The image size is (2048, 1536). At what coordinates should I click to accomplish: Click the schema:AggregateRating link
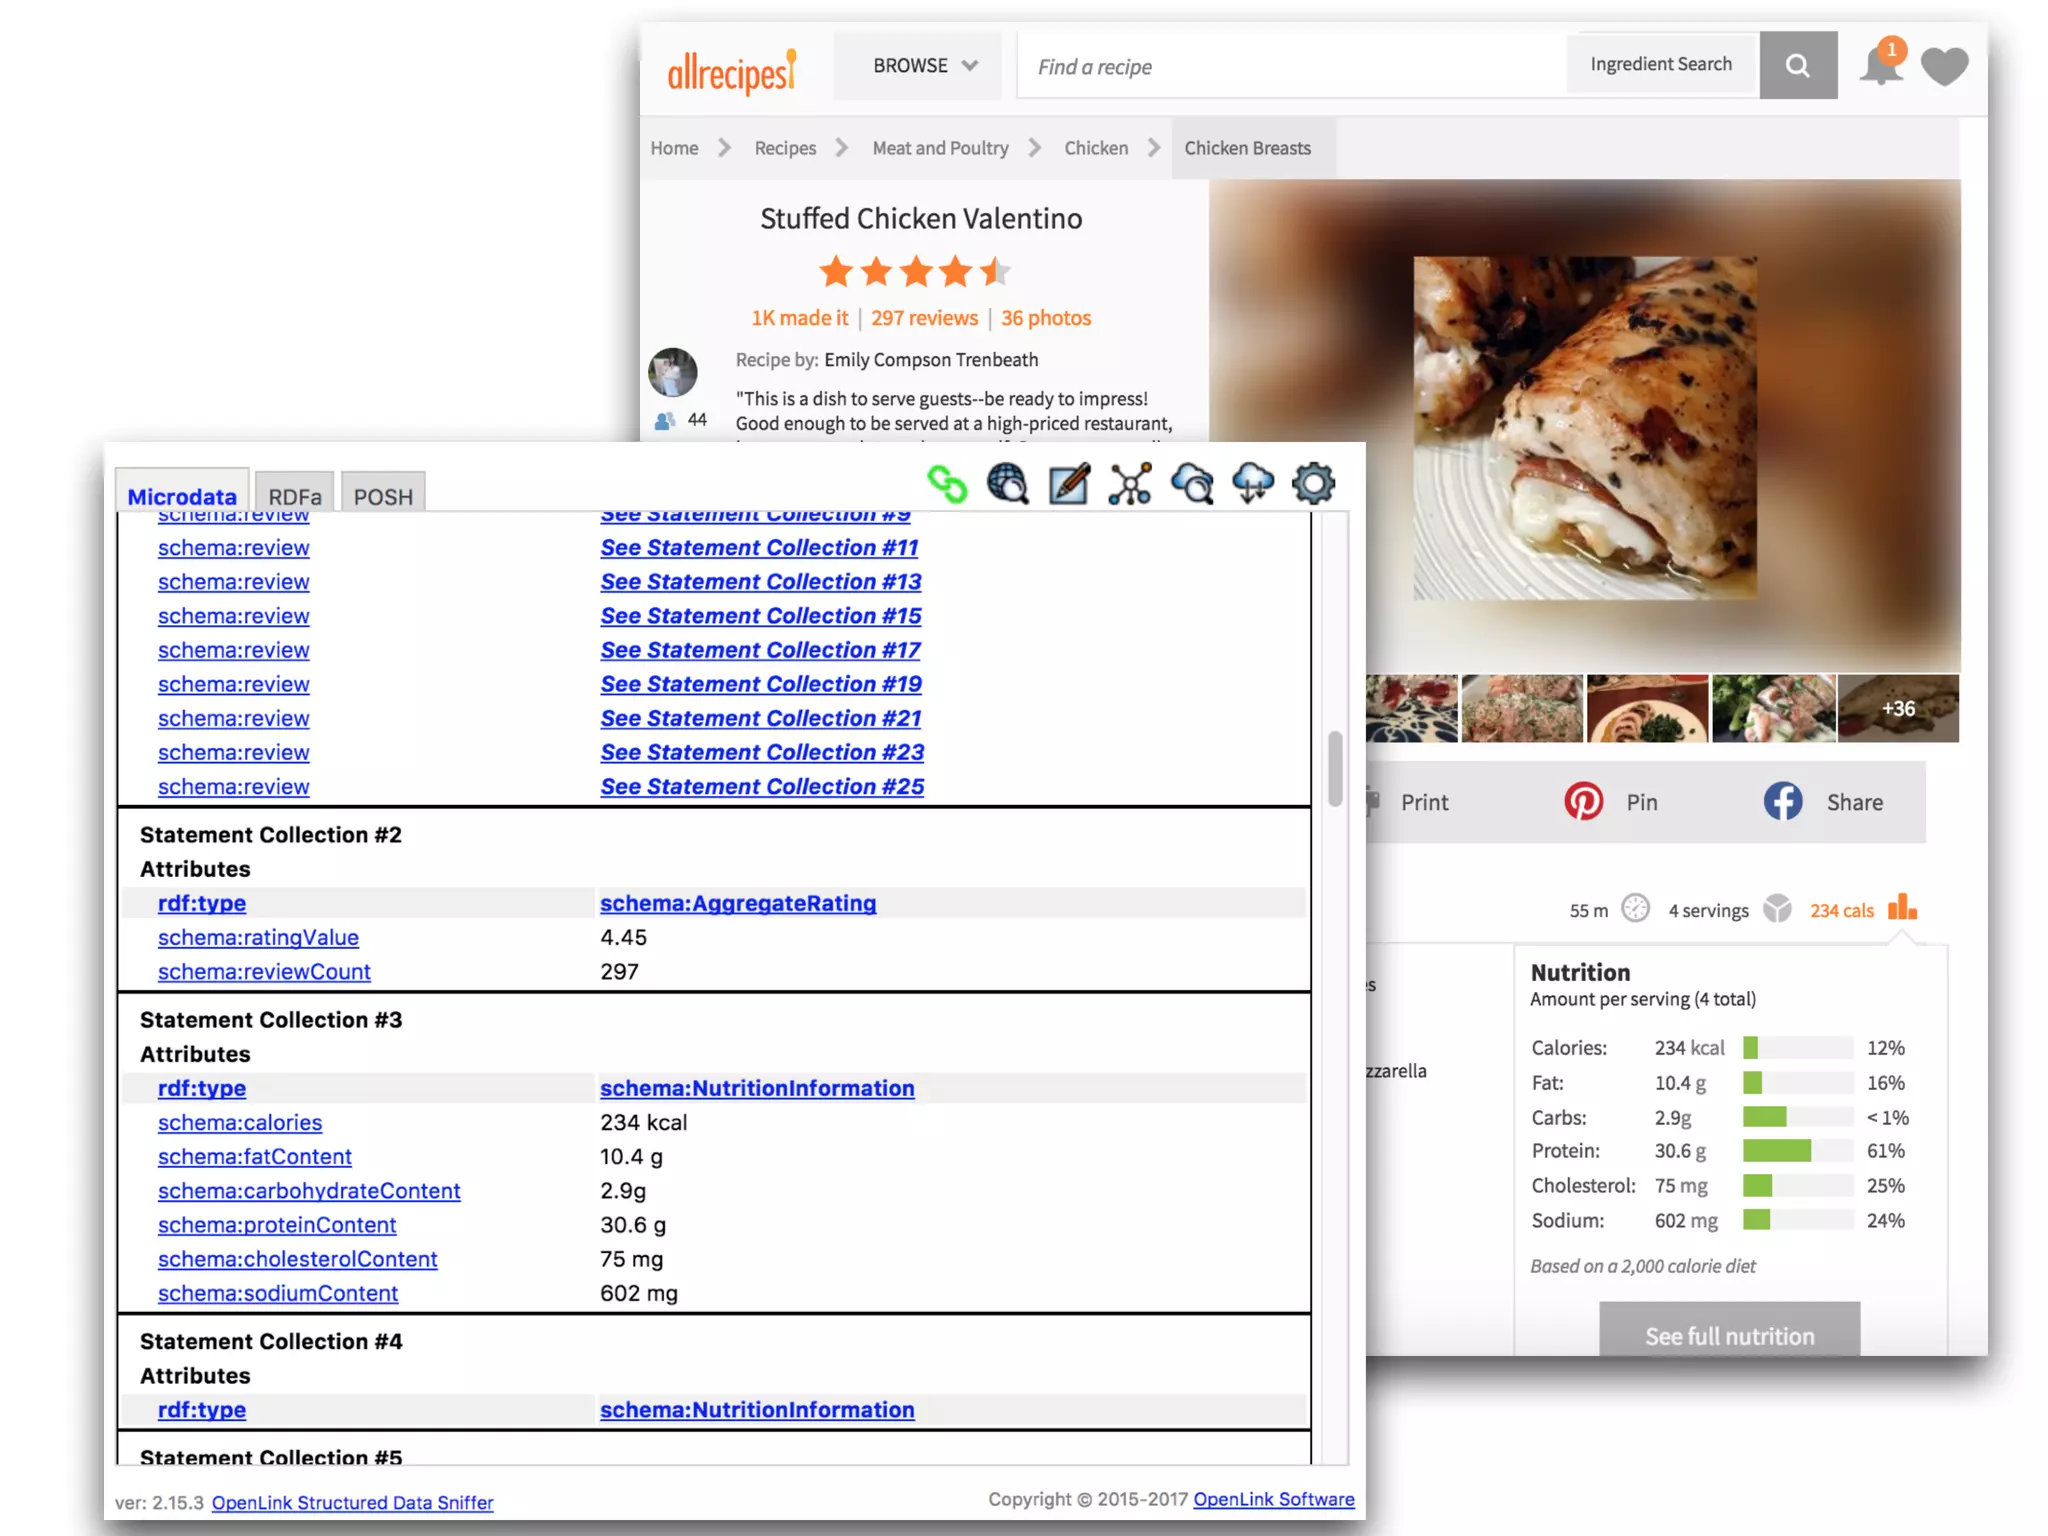tap(737, 903)
